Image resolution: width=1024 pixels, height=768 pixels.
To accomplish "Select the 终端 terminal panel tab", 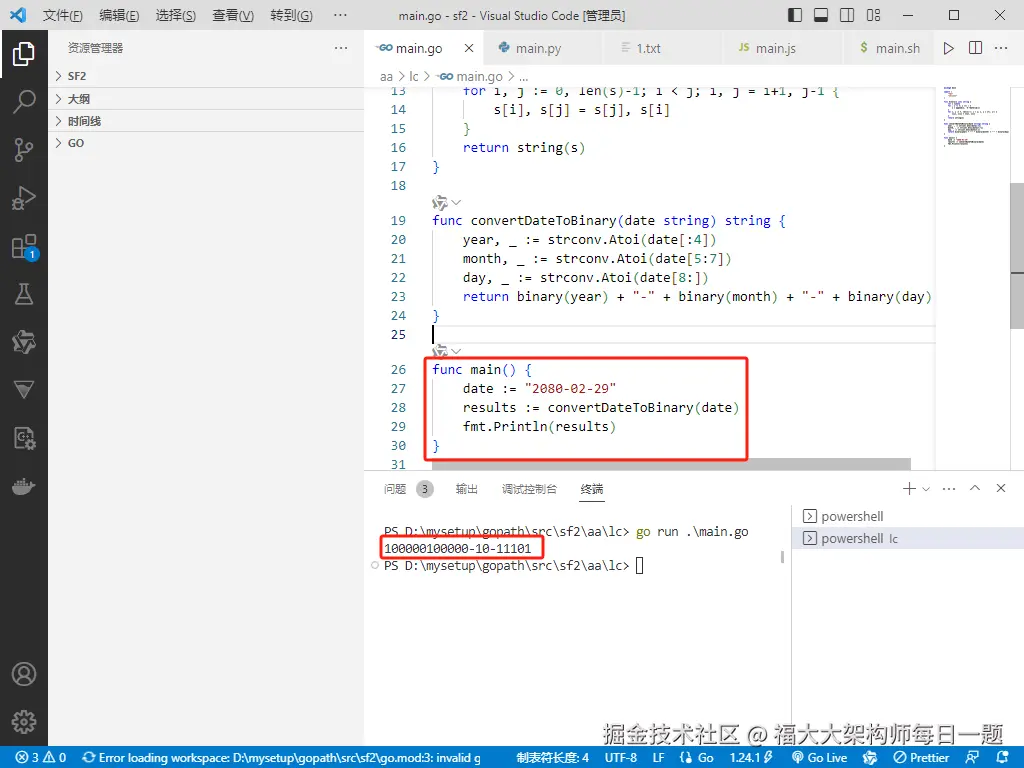I will (x=592, y=489).
